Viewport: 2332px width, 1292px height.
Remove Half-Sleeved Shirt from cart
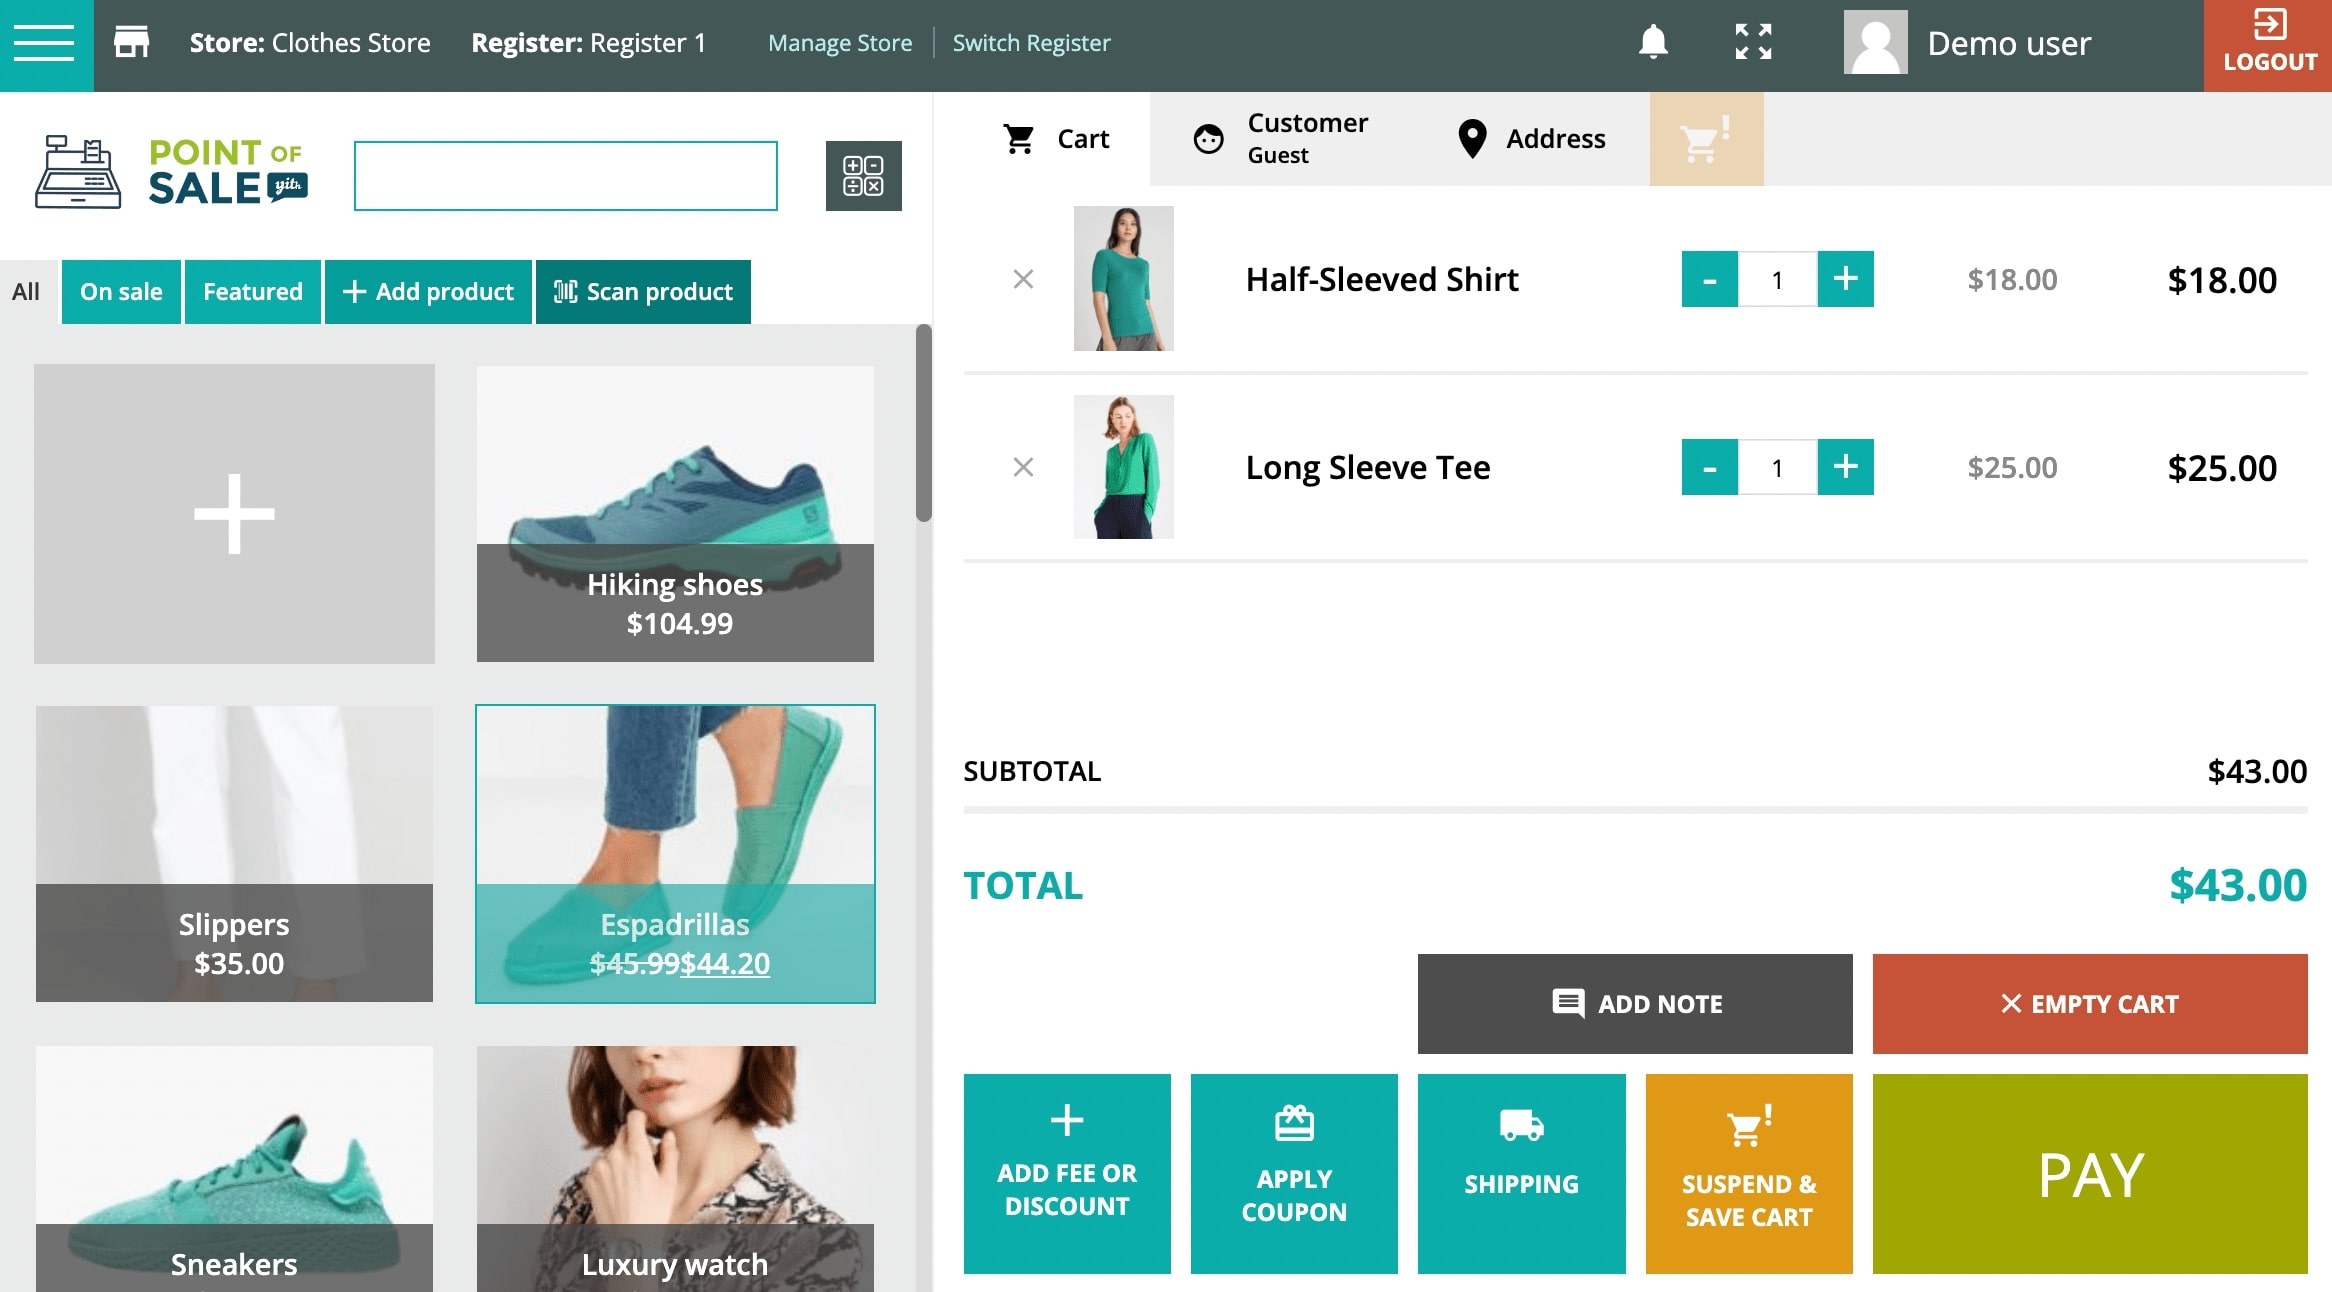point(1023,279)
